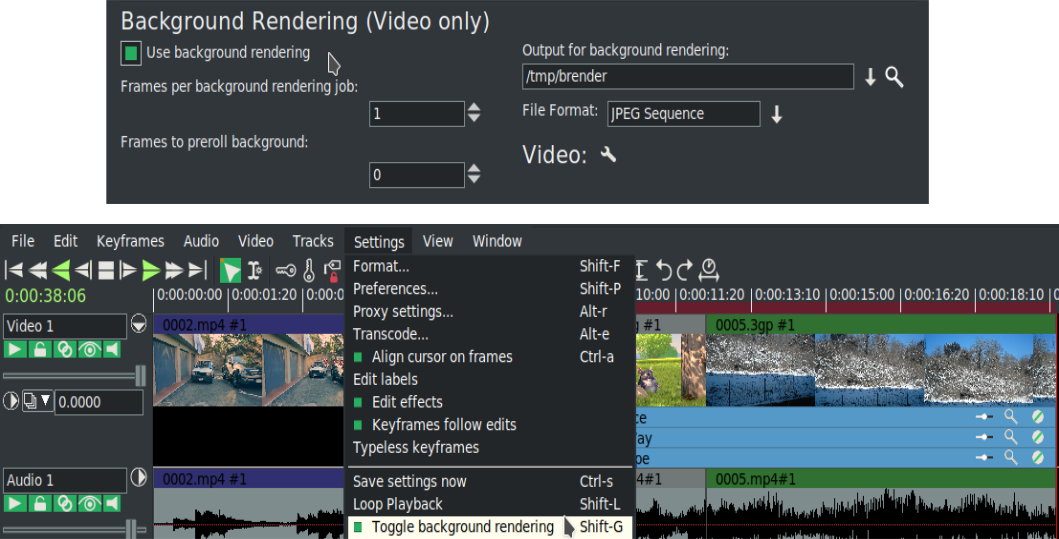
Task: Expand the Video 1 track with its round arrow
Action: tap(139, 324)
